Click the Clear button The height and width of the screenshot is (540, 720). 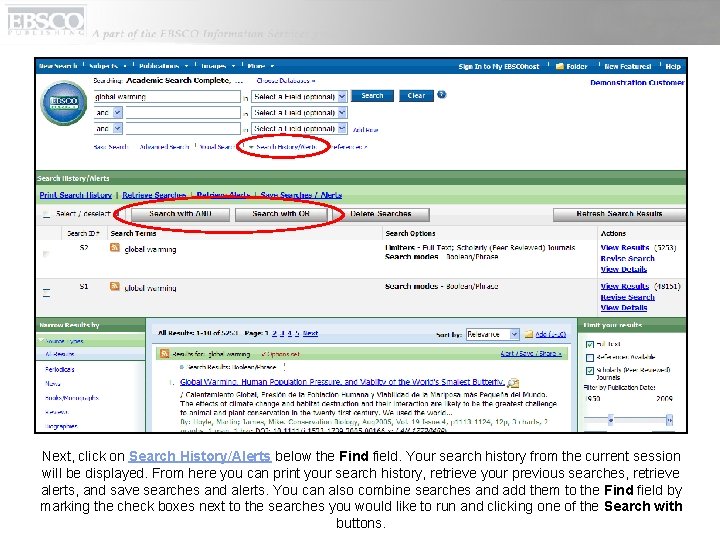tap(416, 96)
